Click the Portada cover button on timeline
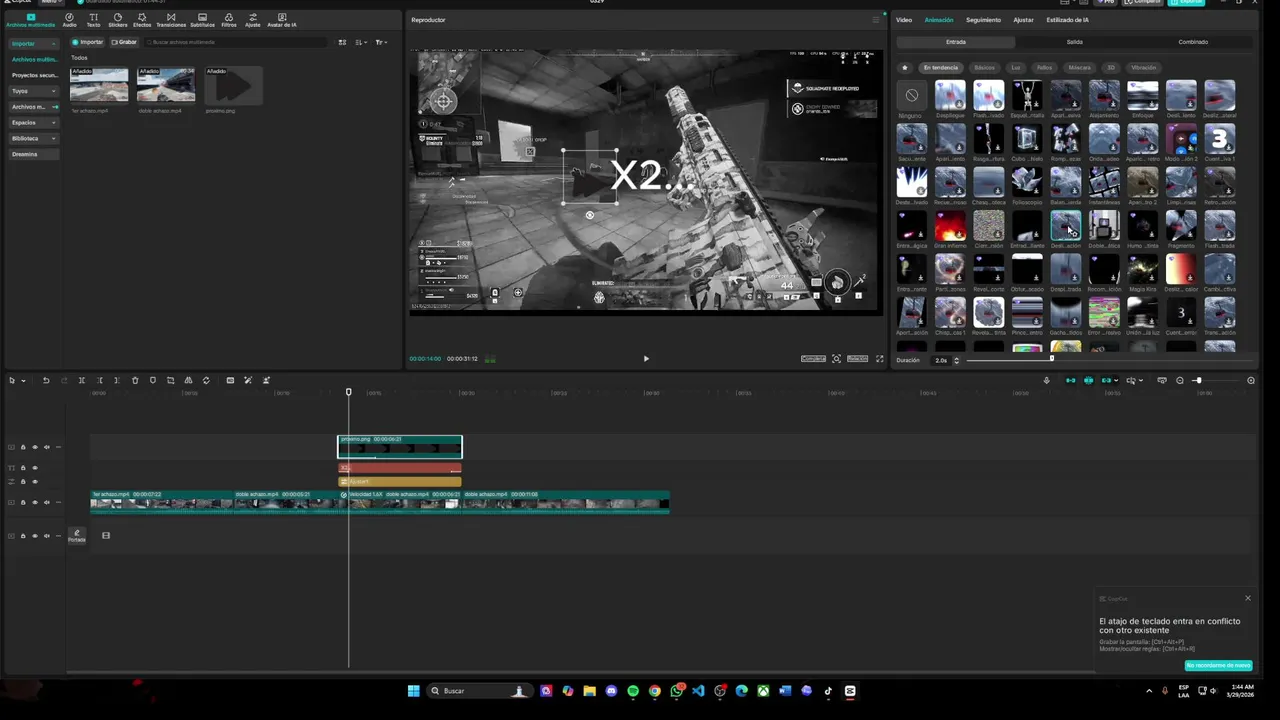 pyautogui.click(x=77, y=535)
